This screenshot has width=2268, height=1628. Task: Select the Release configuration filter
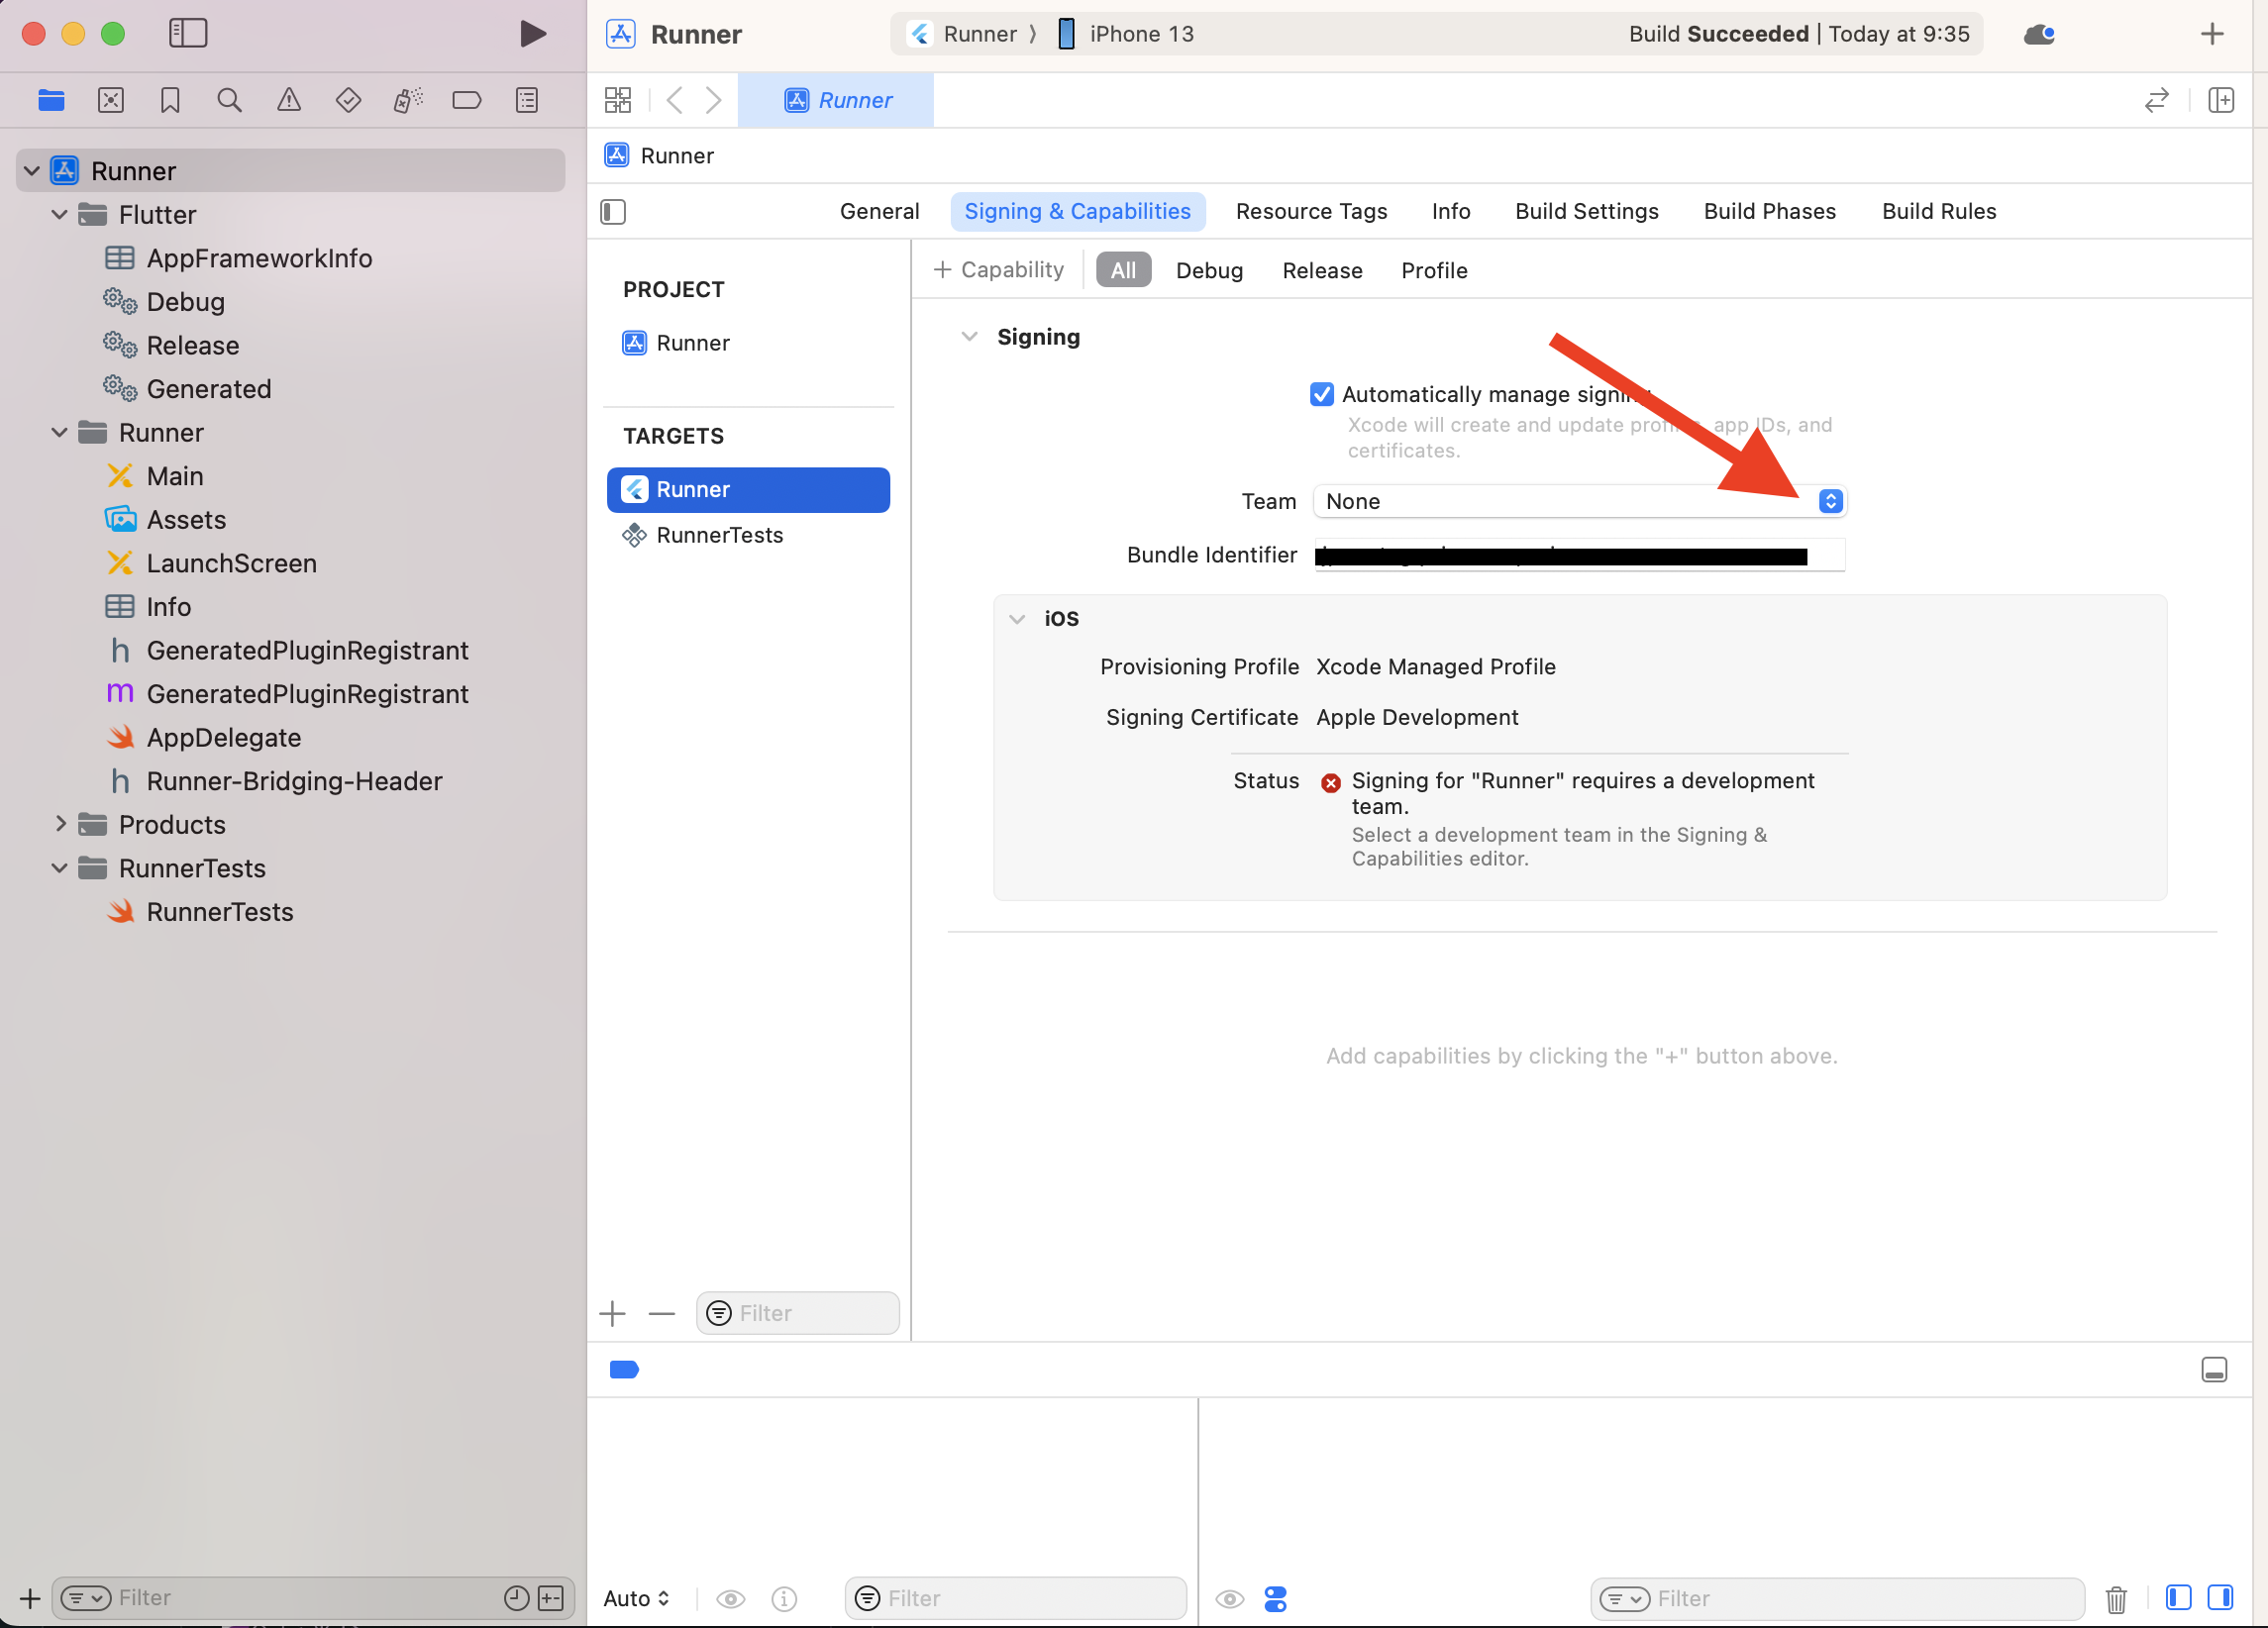[x=1322, y=270]
